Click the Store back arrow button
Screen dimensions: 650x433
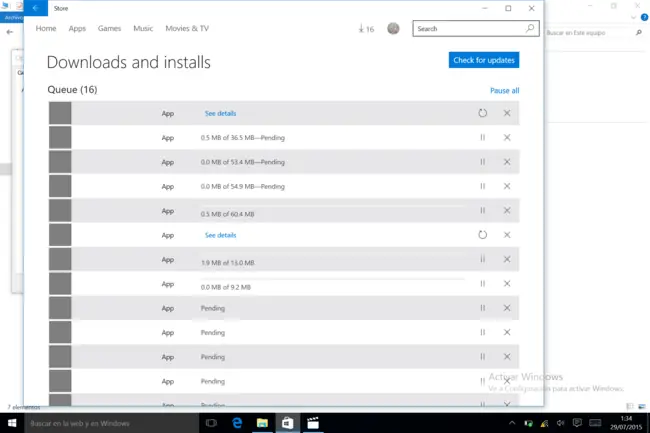(36, 8)
